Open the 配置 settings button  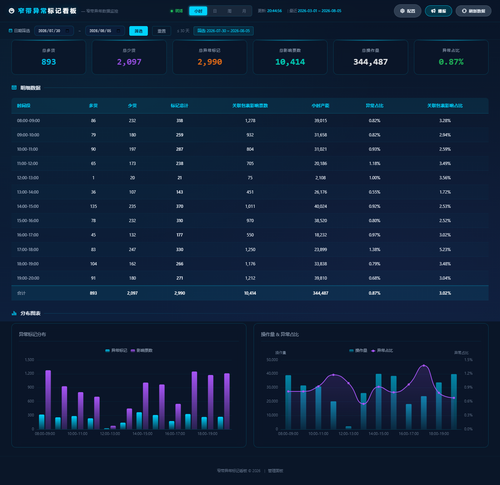tap(407, 11)
